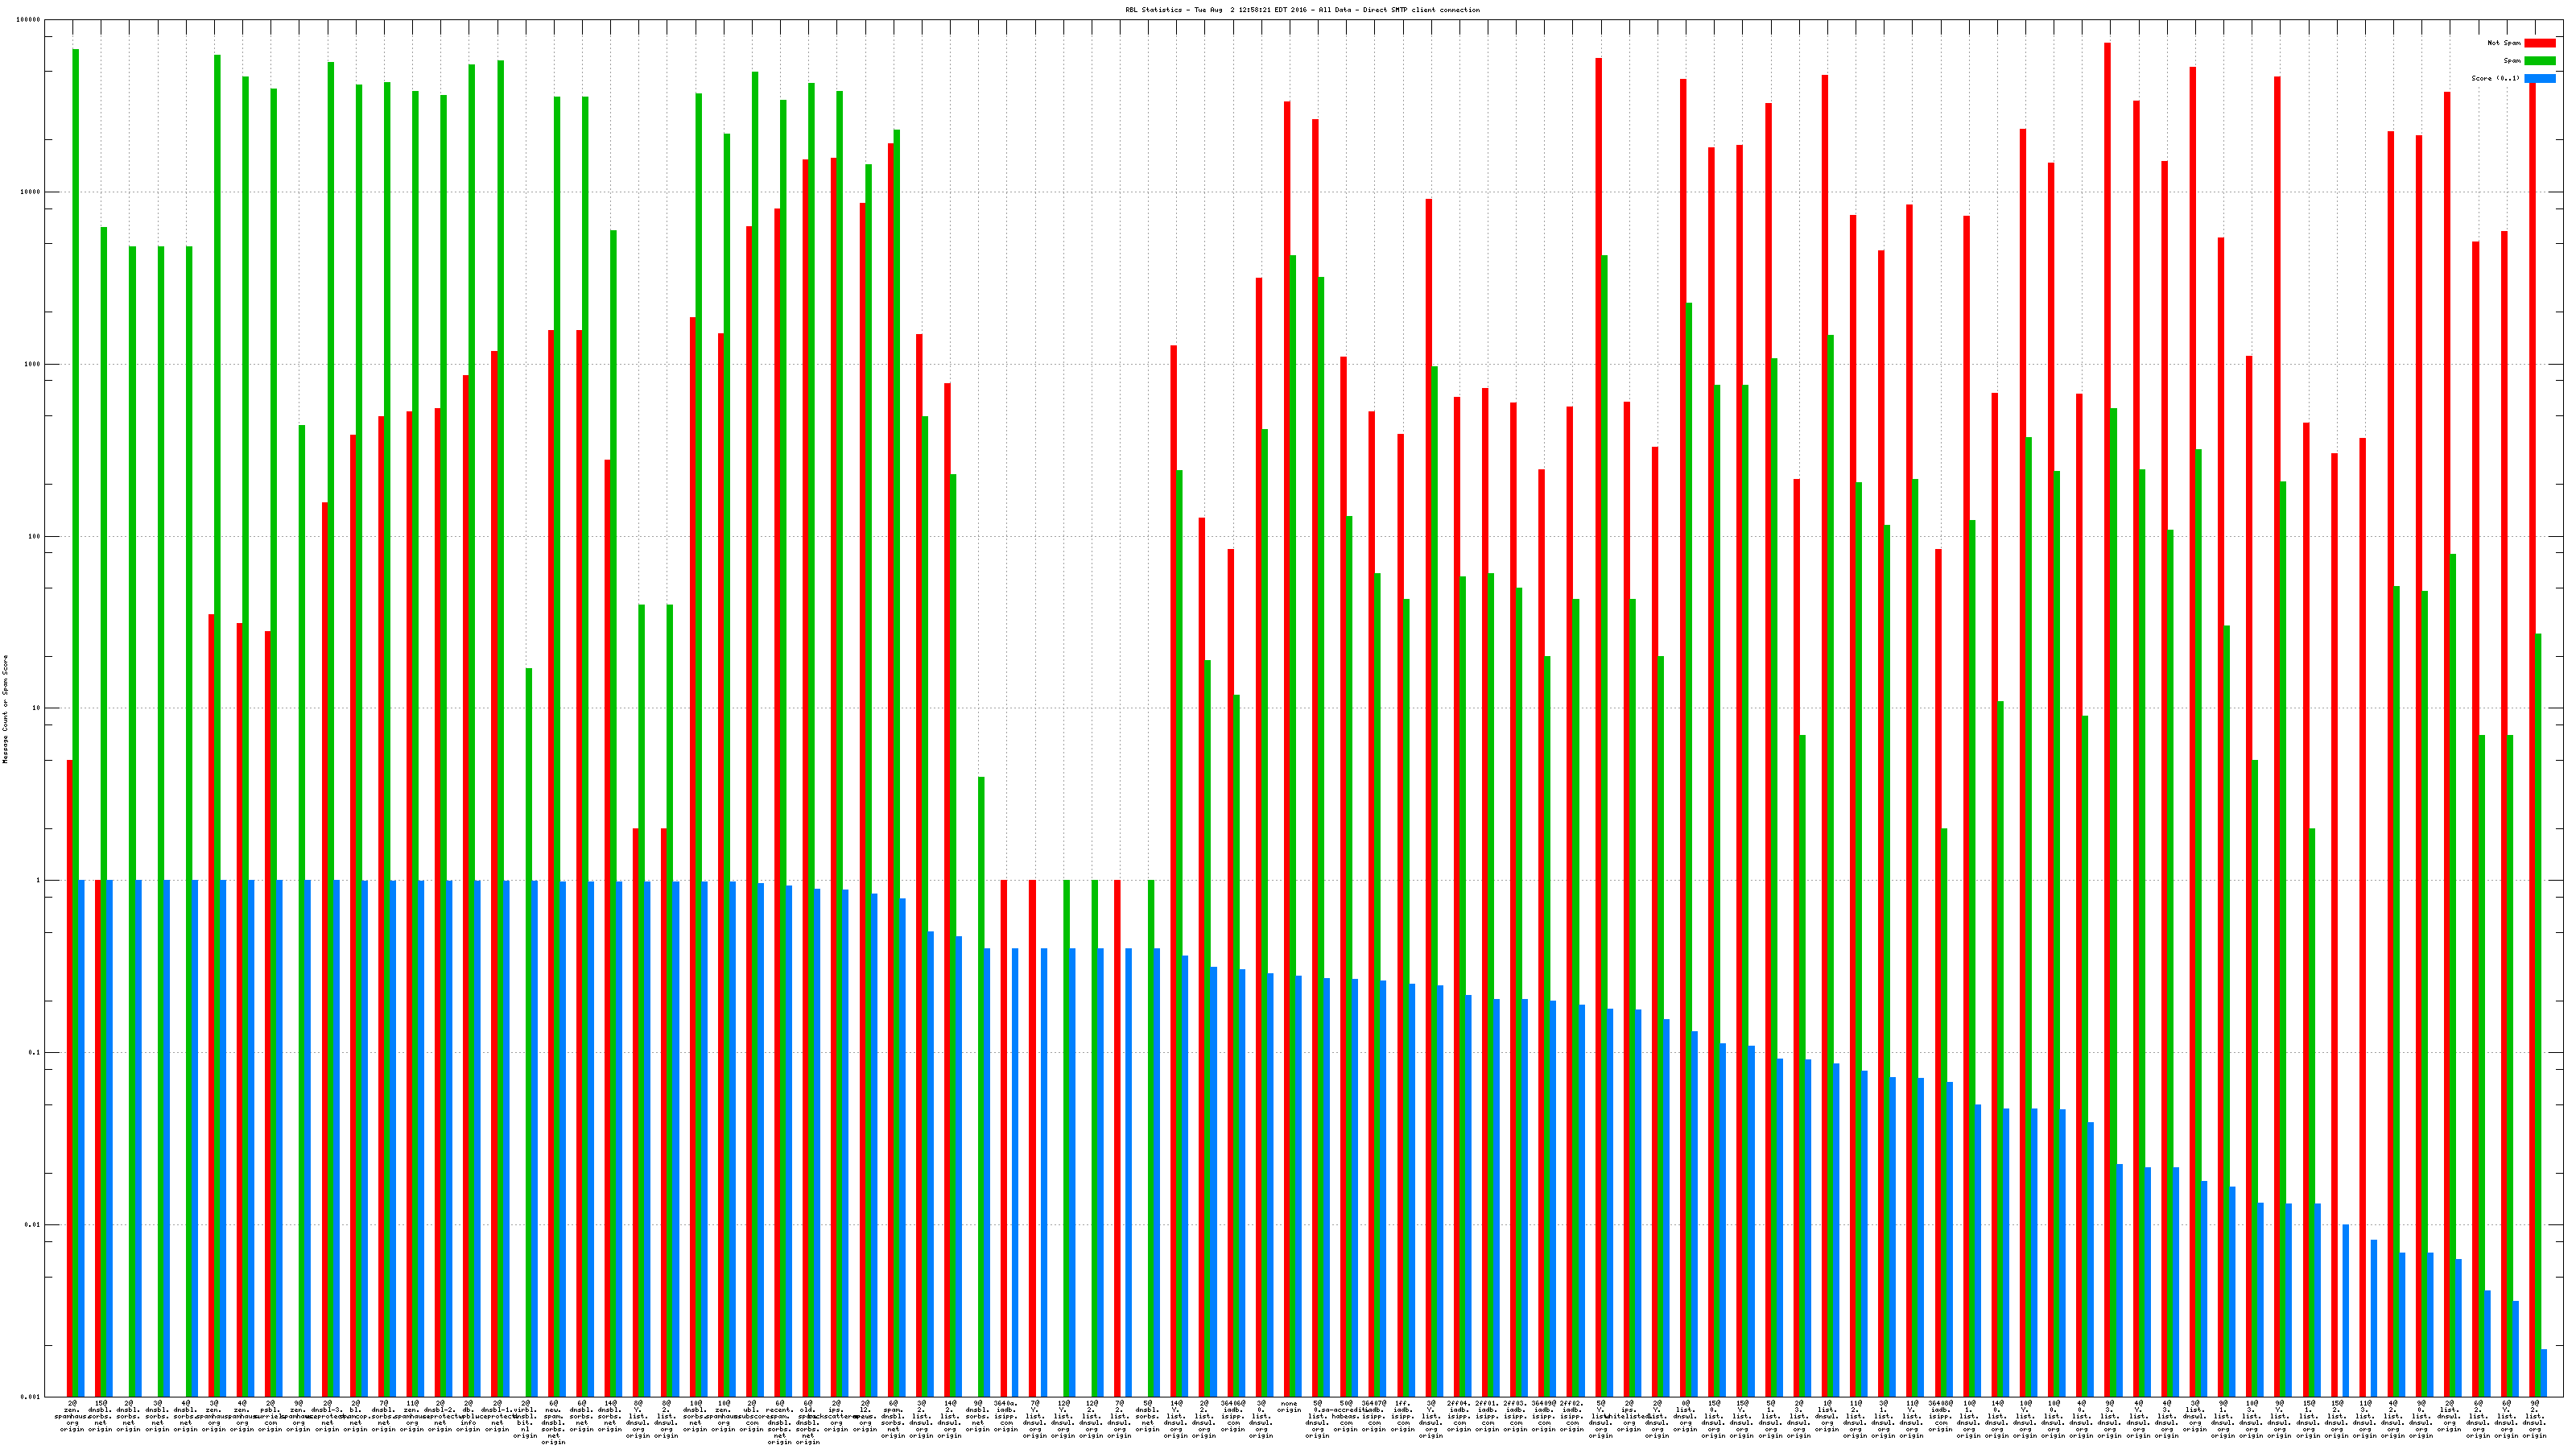The width and height of the screenshot is (2576, 1449).
Task: Click the db.wpbl.info x-axis label
Action: 469,1416
